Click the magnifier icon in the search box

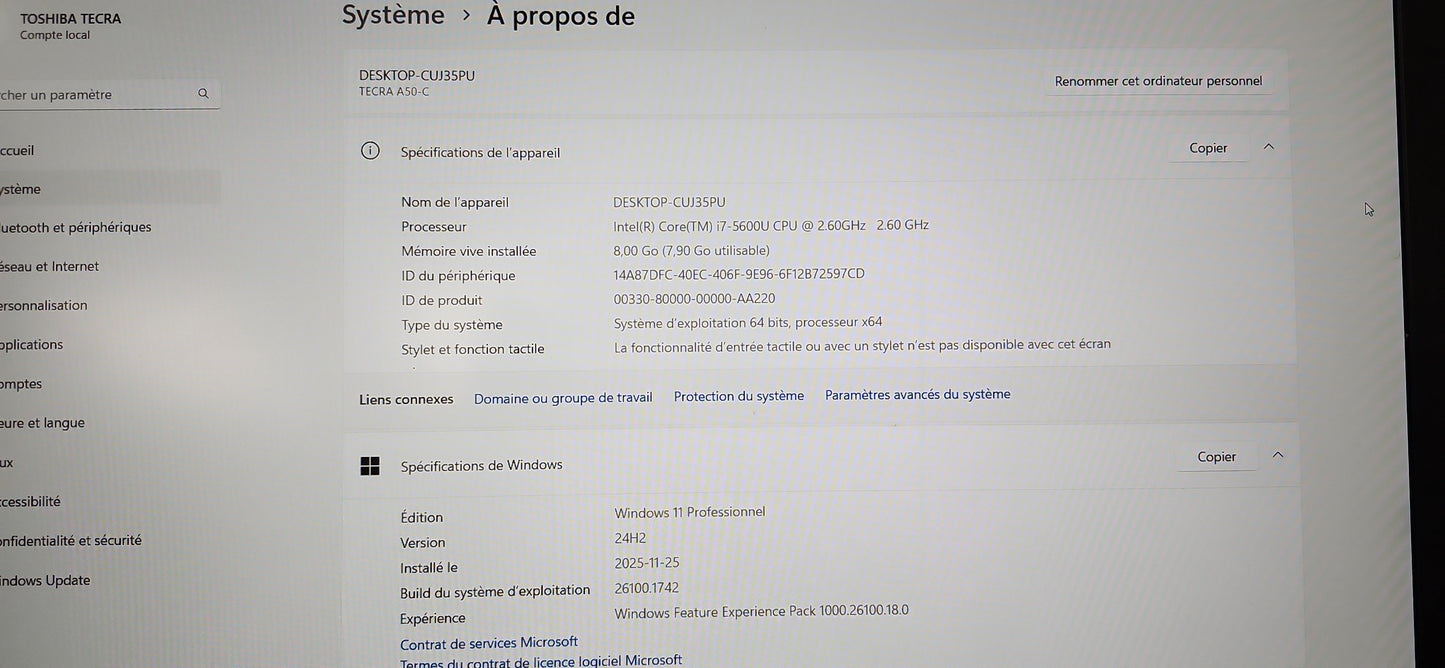click(x=203, y=94)
